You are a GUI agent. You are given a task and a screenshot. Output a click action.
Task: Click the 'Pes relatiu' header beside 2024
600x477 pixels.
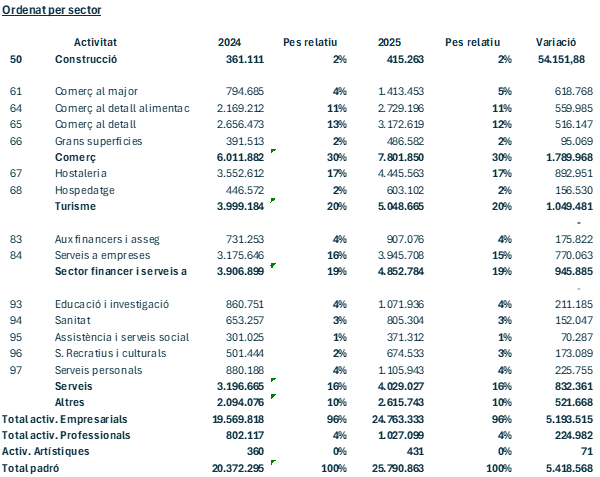tap(309, 42)
